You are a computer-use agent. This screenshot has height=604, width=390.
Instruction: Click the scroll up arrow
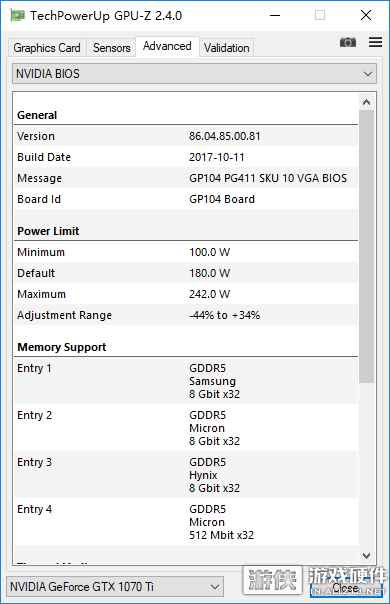[x=366, y=102]
